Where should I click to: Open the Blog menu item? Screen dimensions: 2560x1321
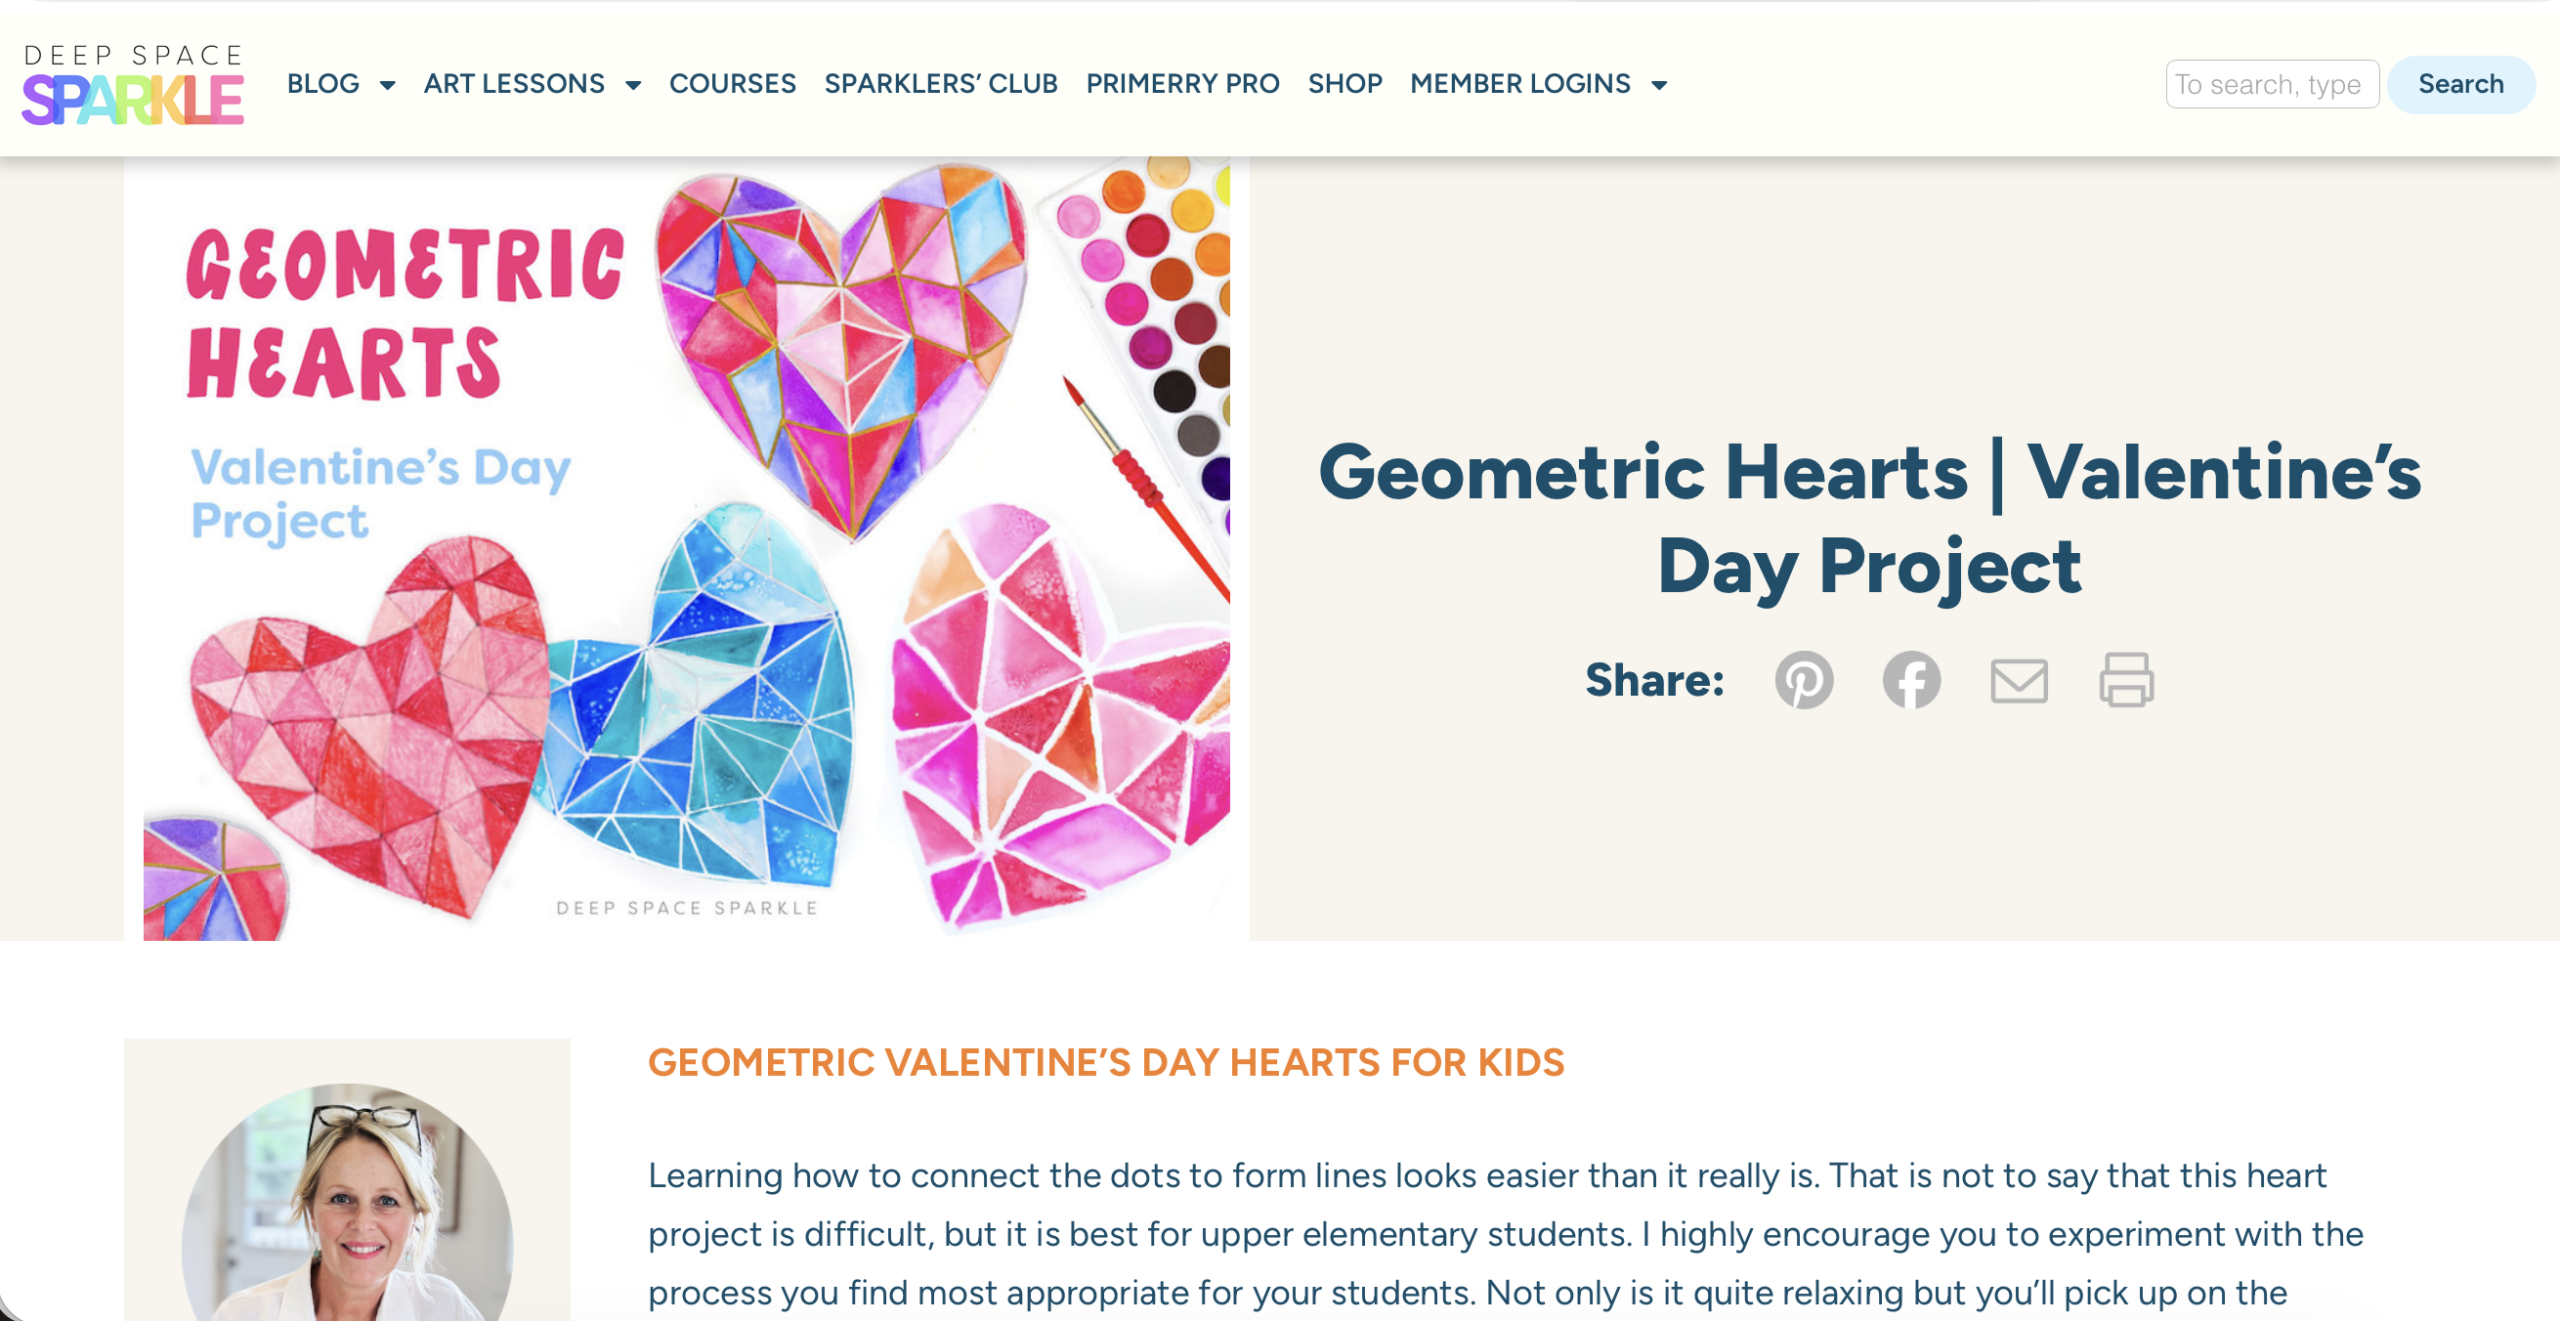323,84
